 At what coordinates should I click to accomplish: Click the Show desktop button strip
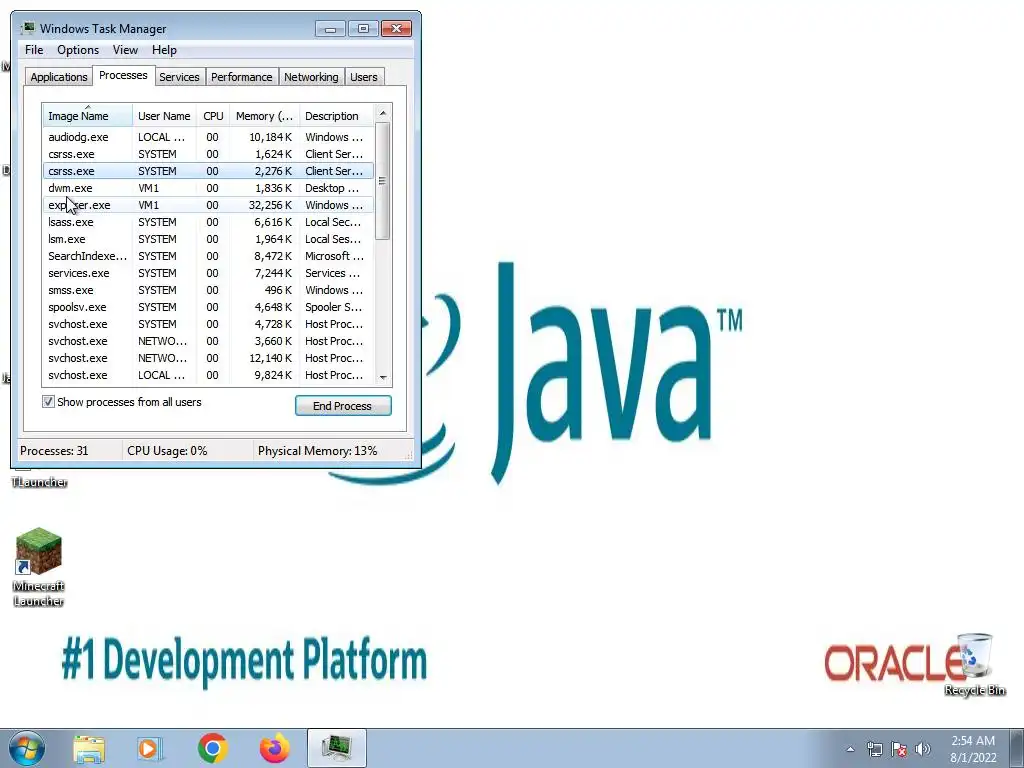(1017, 748)
